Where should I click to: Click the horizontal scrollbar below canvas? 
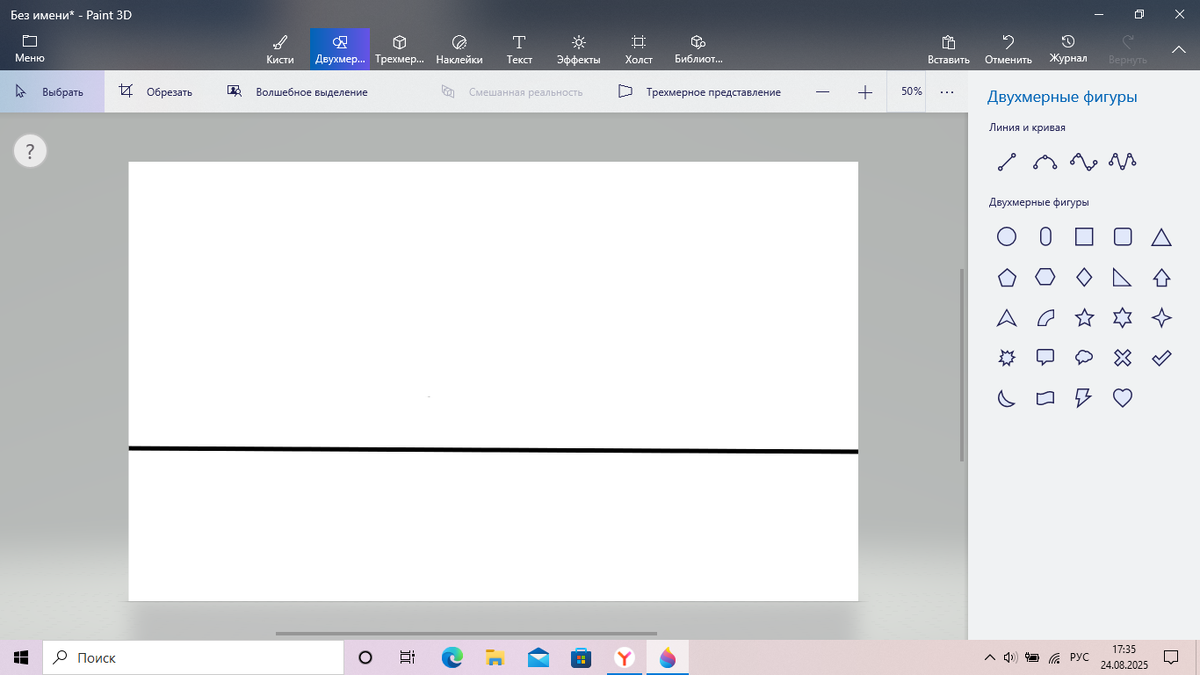click(x=466, y=633)
